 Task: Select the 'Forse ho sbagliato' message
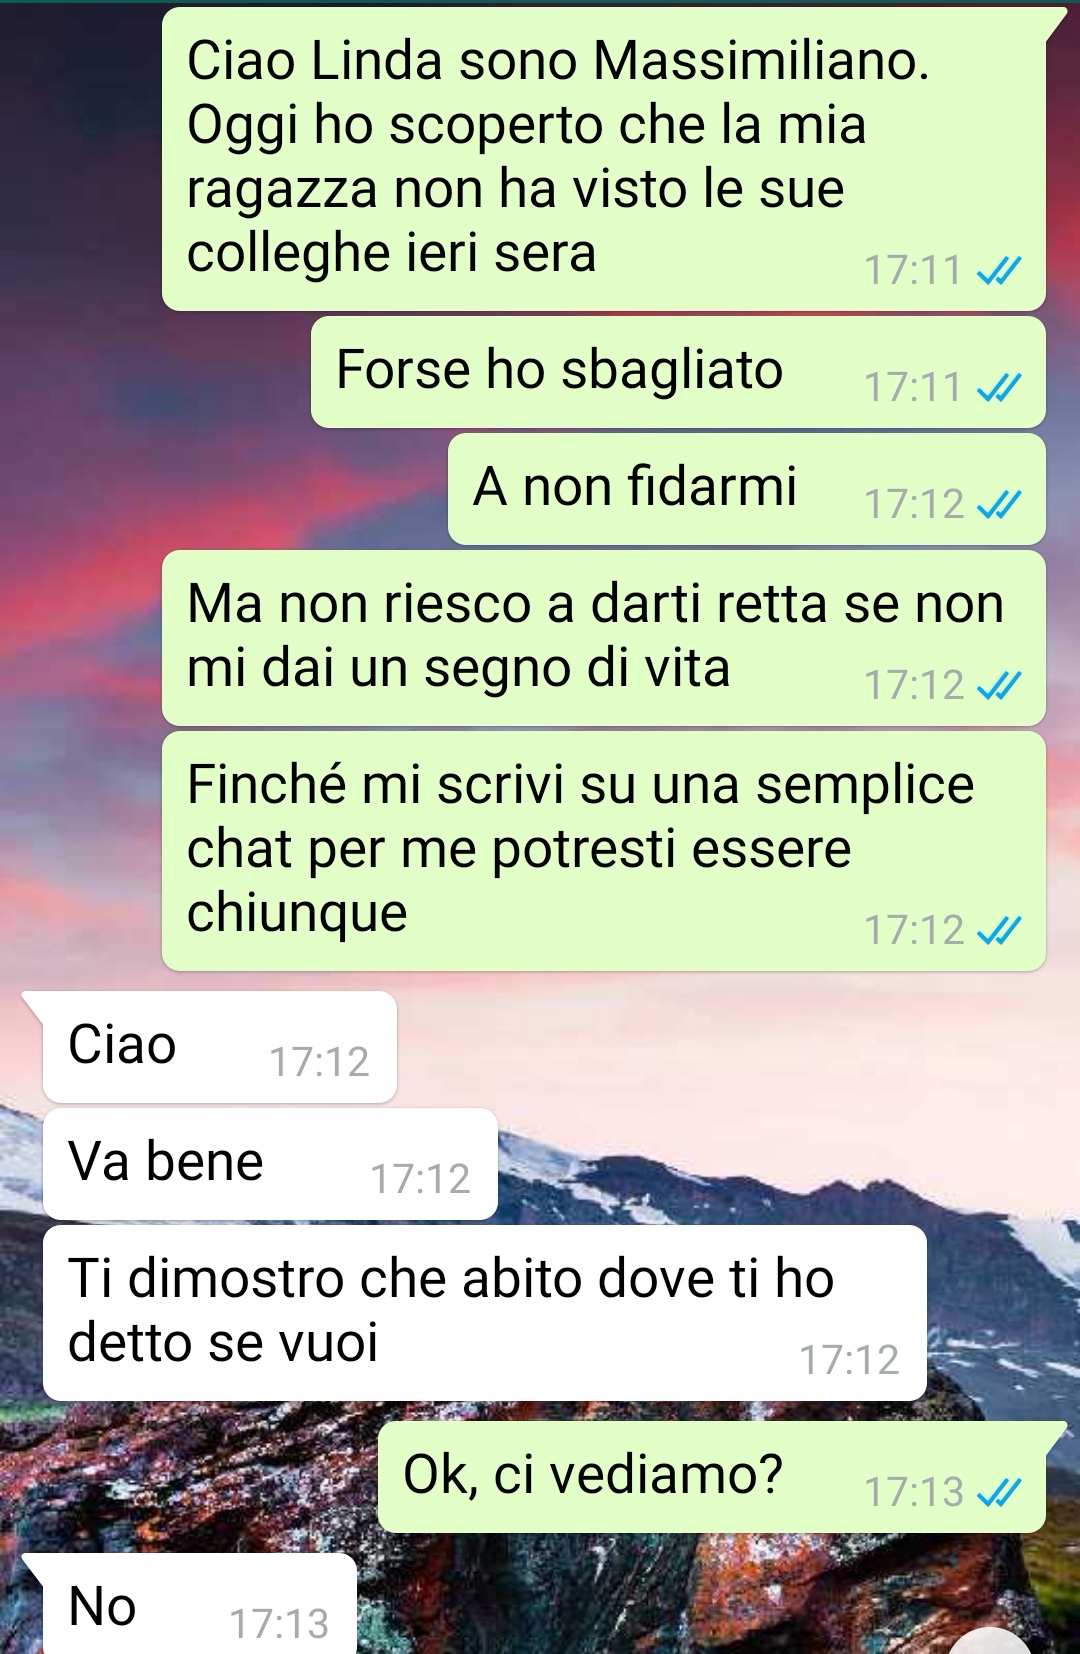click(x=678, y=372)
